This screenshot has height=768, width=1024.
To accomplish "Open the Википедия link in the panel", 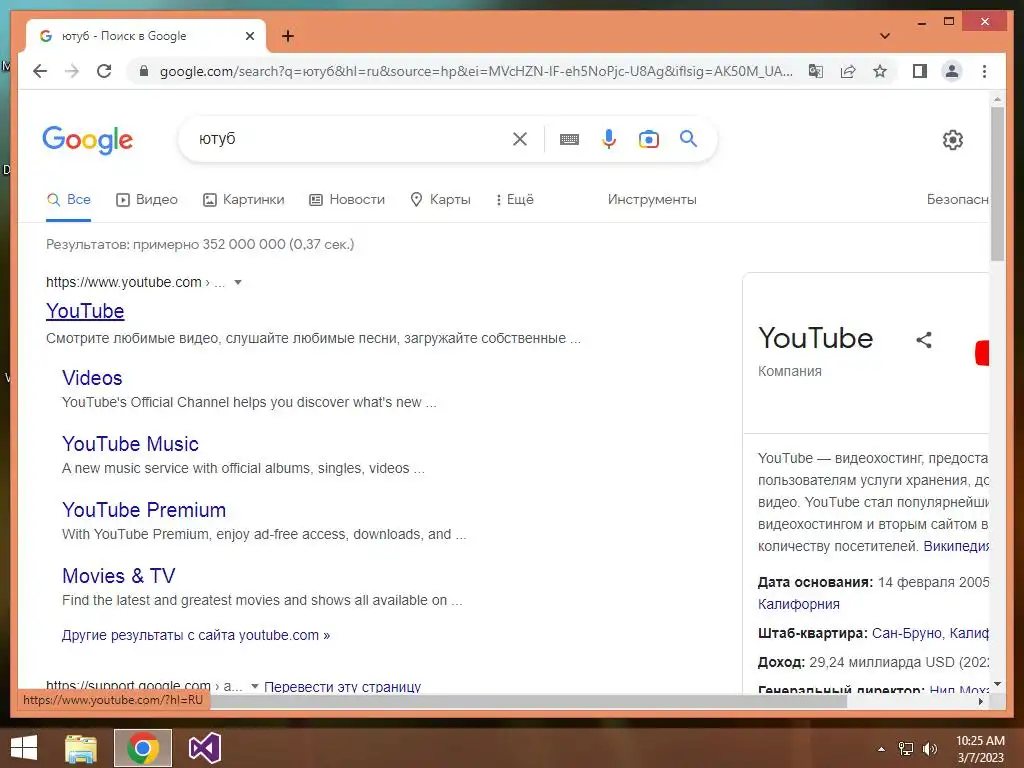I will 956,546.
